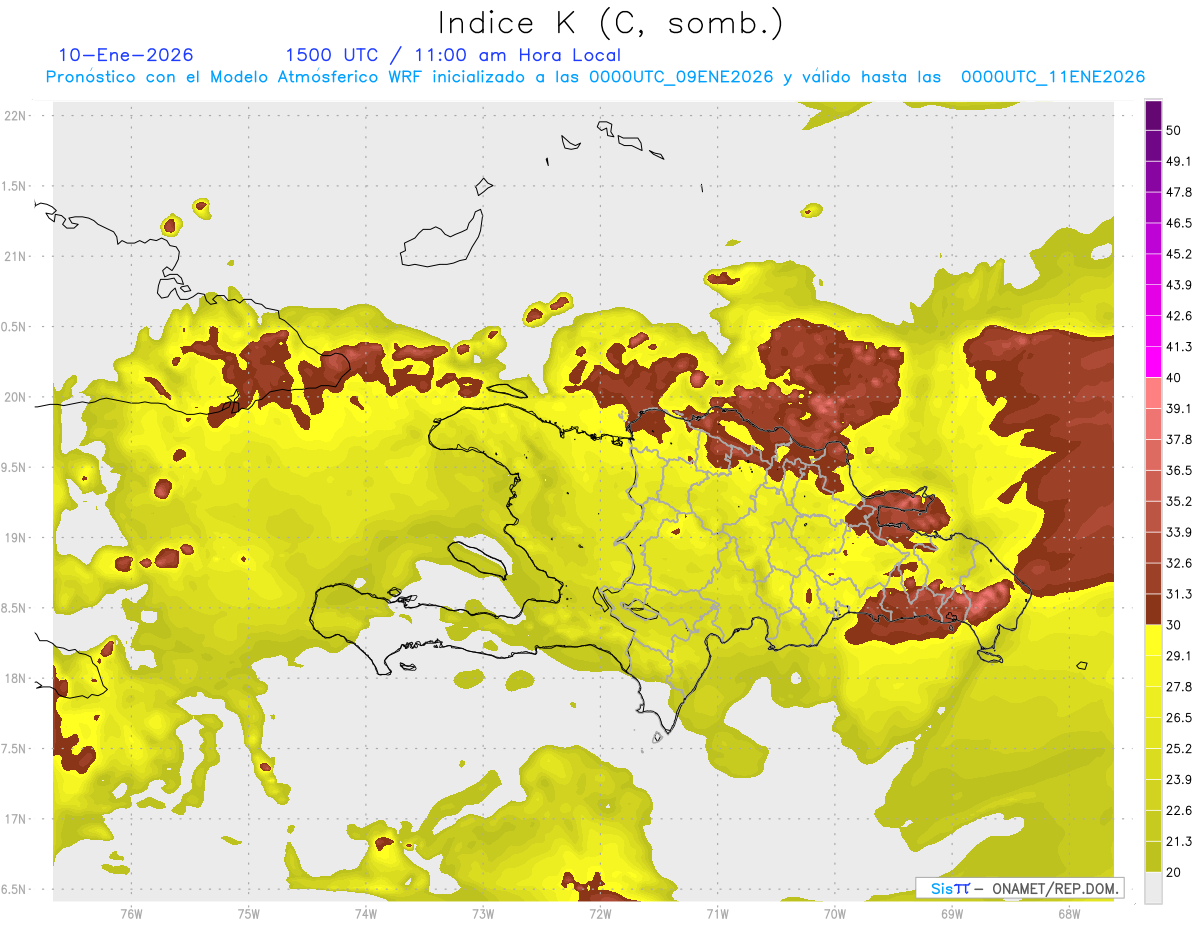Image resolution: width=1200 pixels, height=927 pixels.
Task: Click the longitude axis label '69W'
Action: click(x=952, y=913)
